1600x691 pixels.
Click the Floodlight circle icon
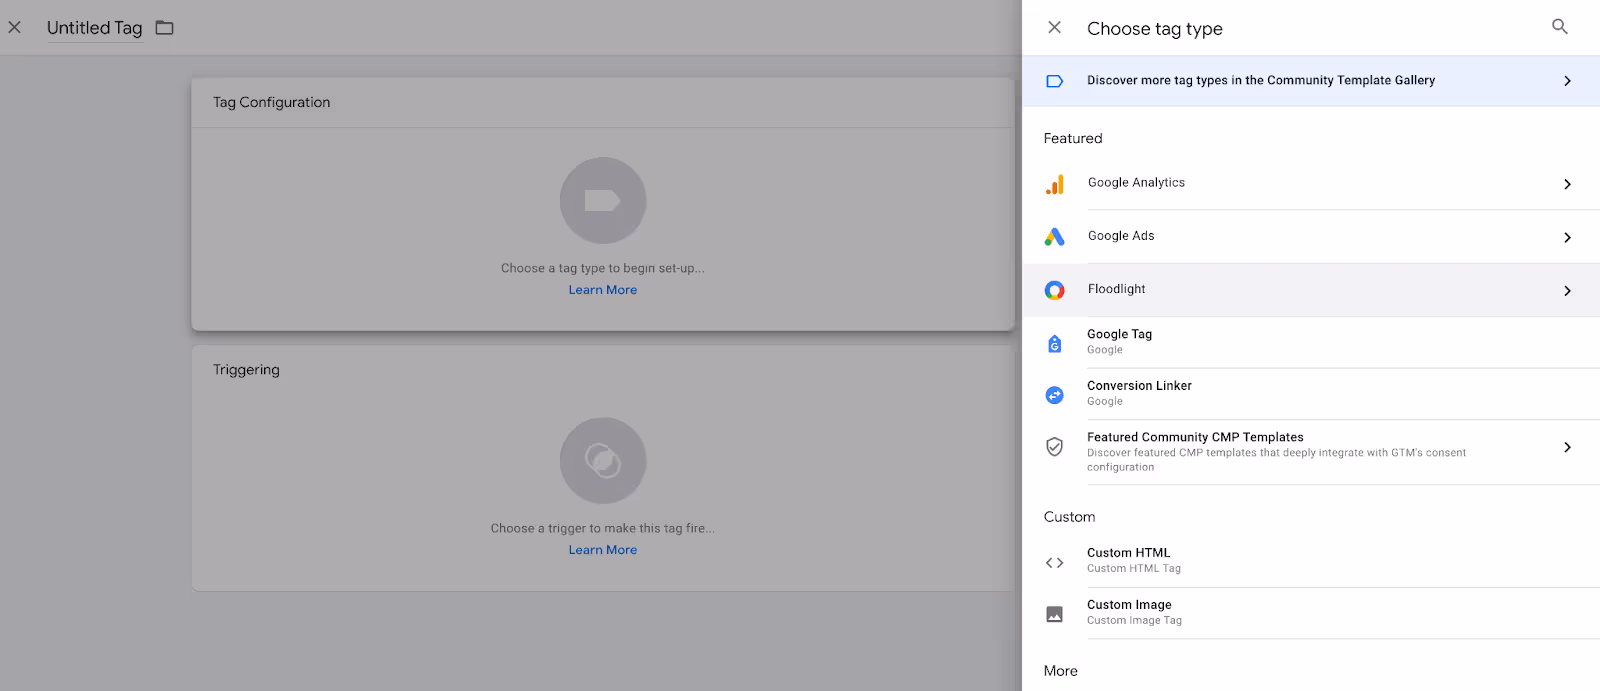click(1055, 290)
